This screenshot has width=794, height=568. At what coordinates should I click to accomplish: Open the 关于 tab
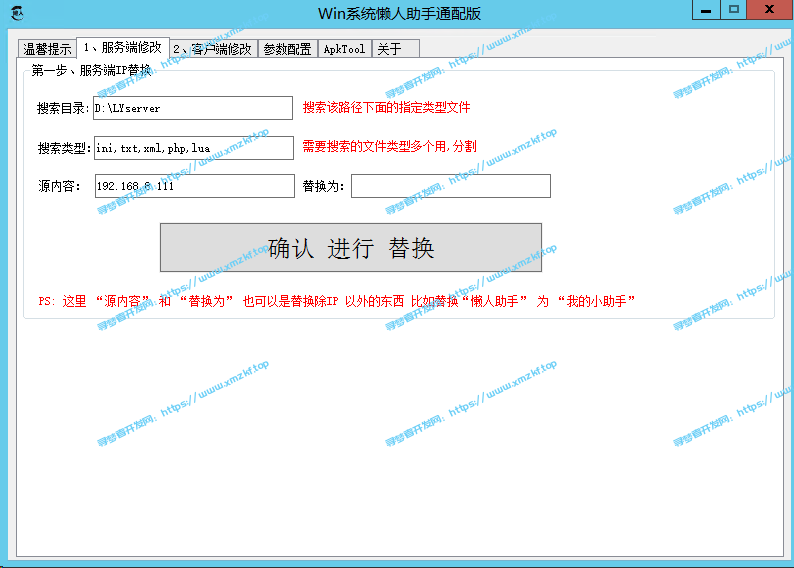point(395,49)
